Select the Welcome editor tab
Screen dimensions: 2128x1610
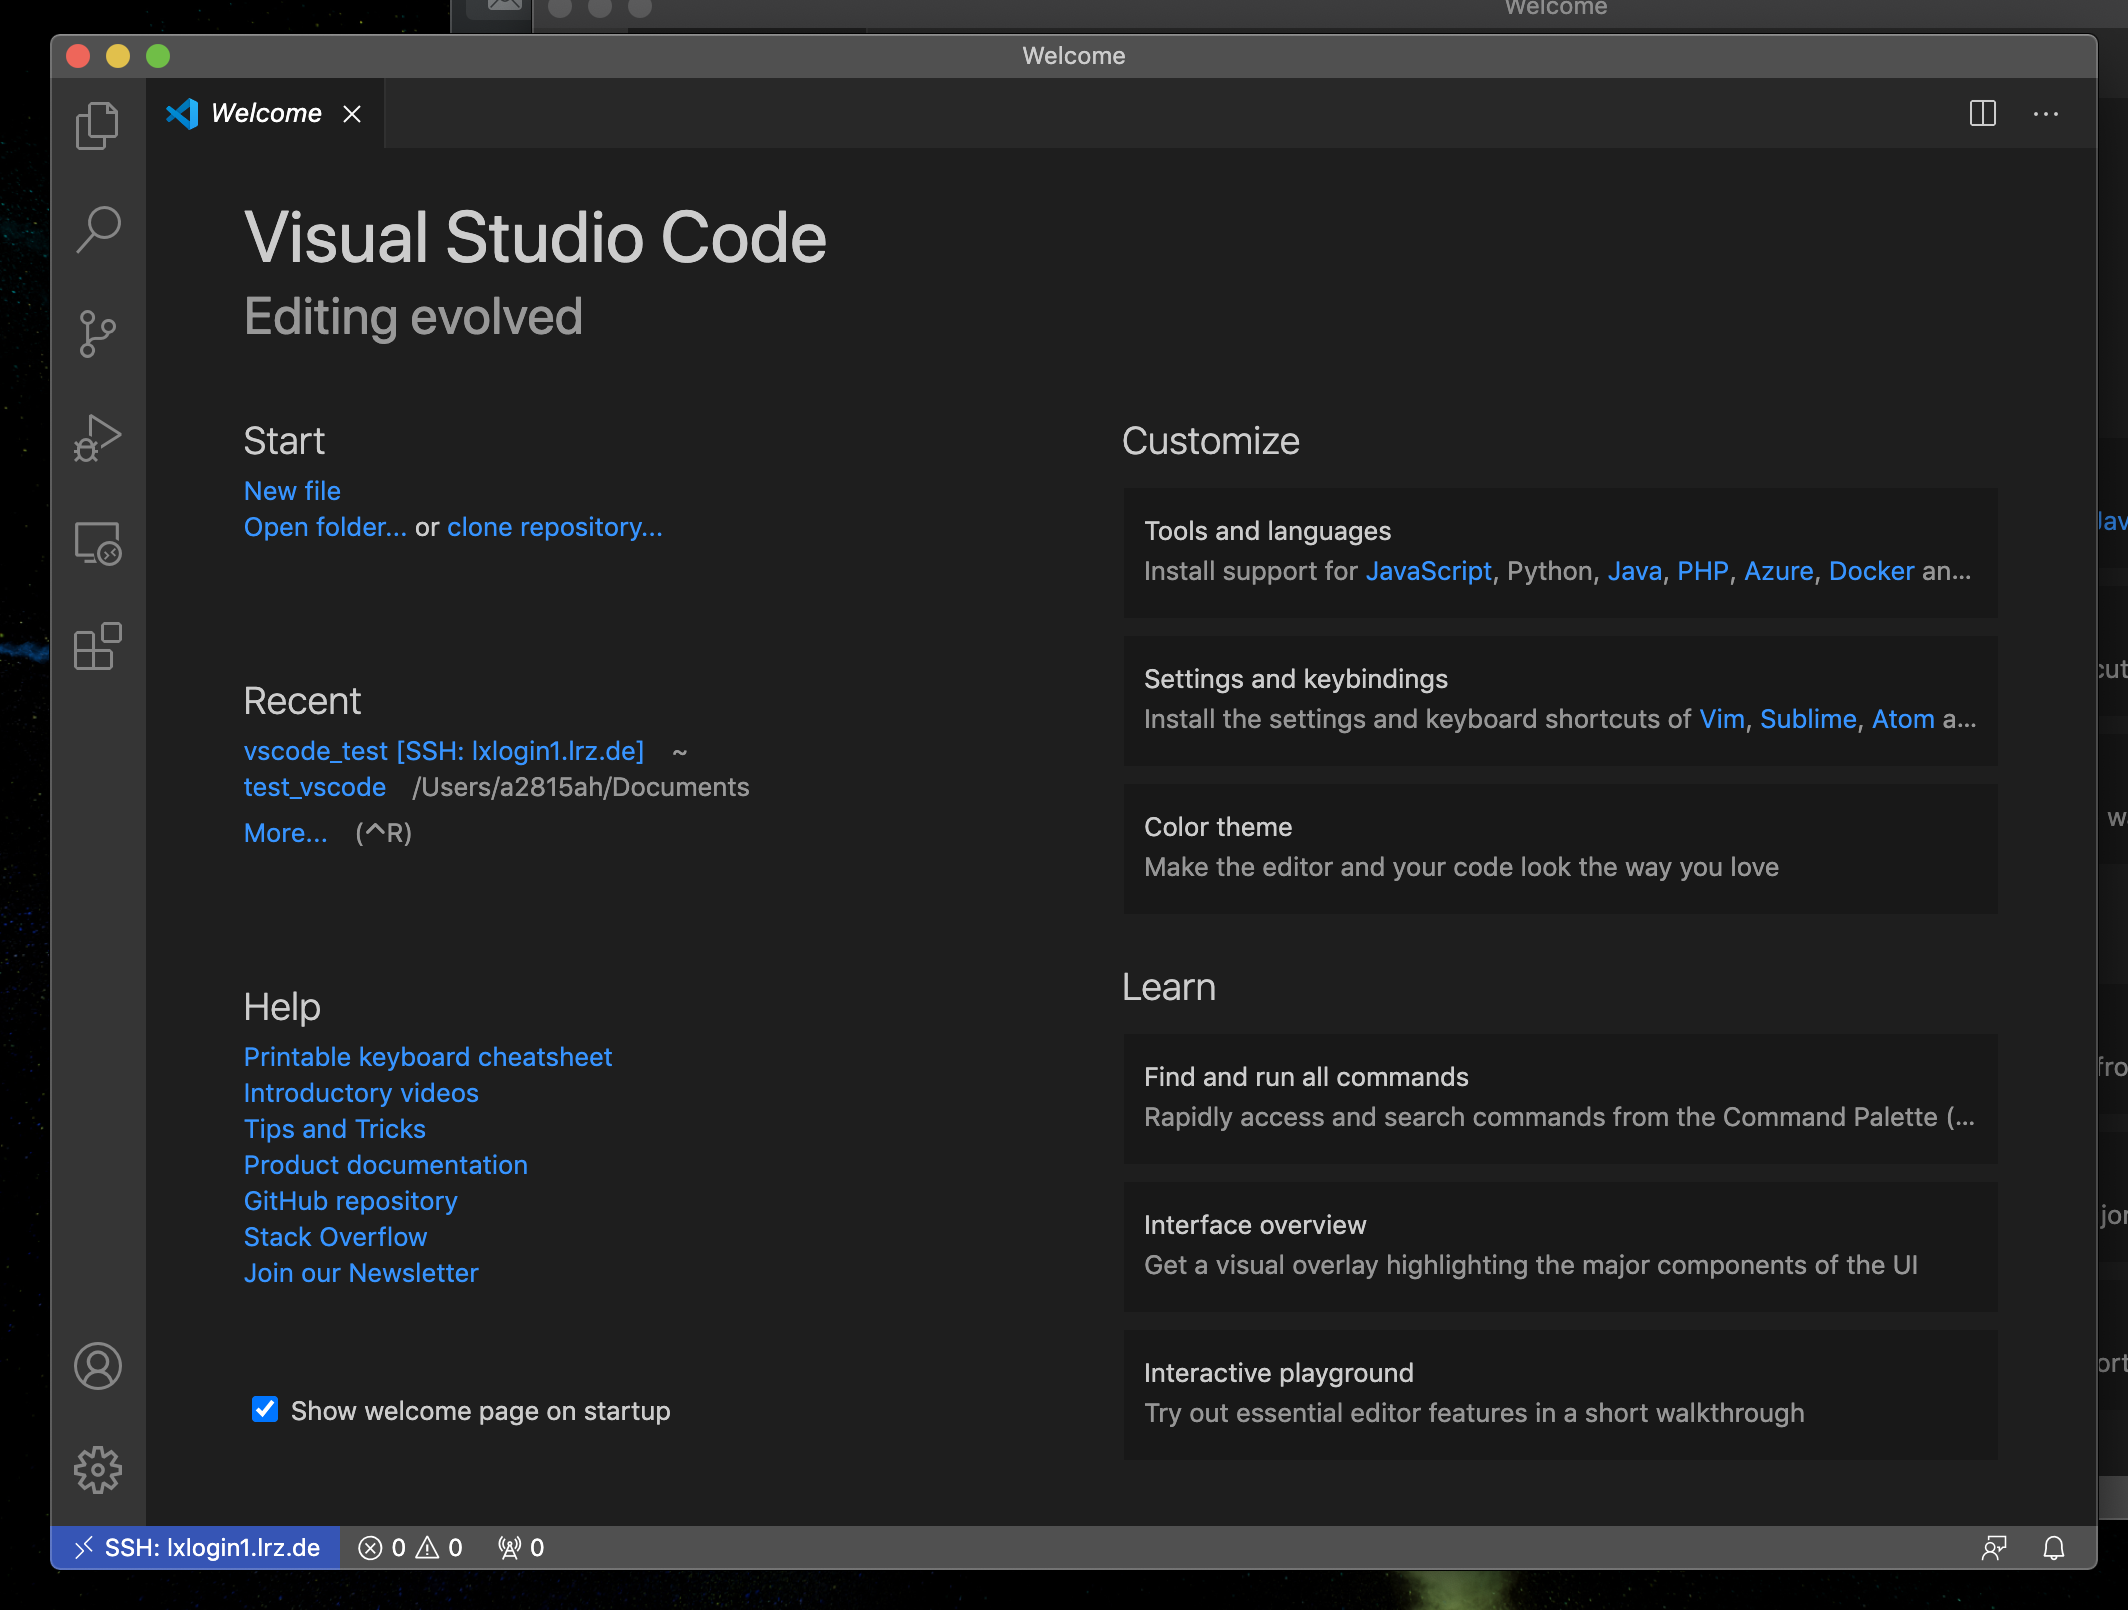[x=266, y=114]
